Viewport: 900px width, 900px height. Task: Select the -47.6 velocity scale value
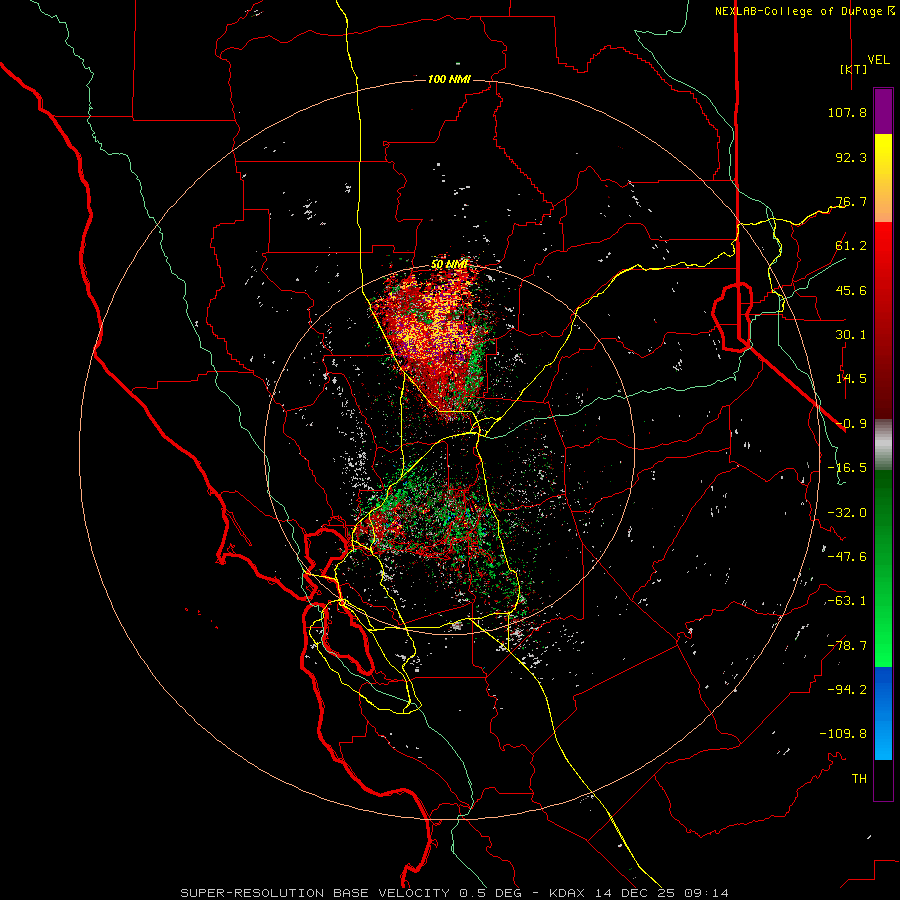point(847,557)
